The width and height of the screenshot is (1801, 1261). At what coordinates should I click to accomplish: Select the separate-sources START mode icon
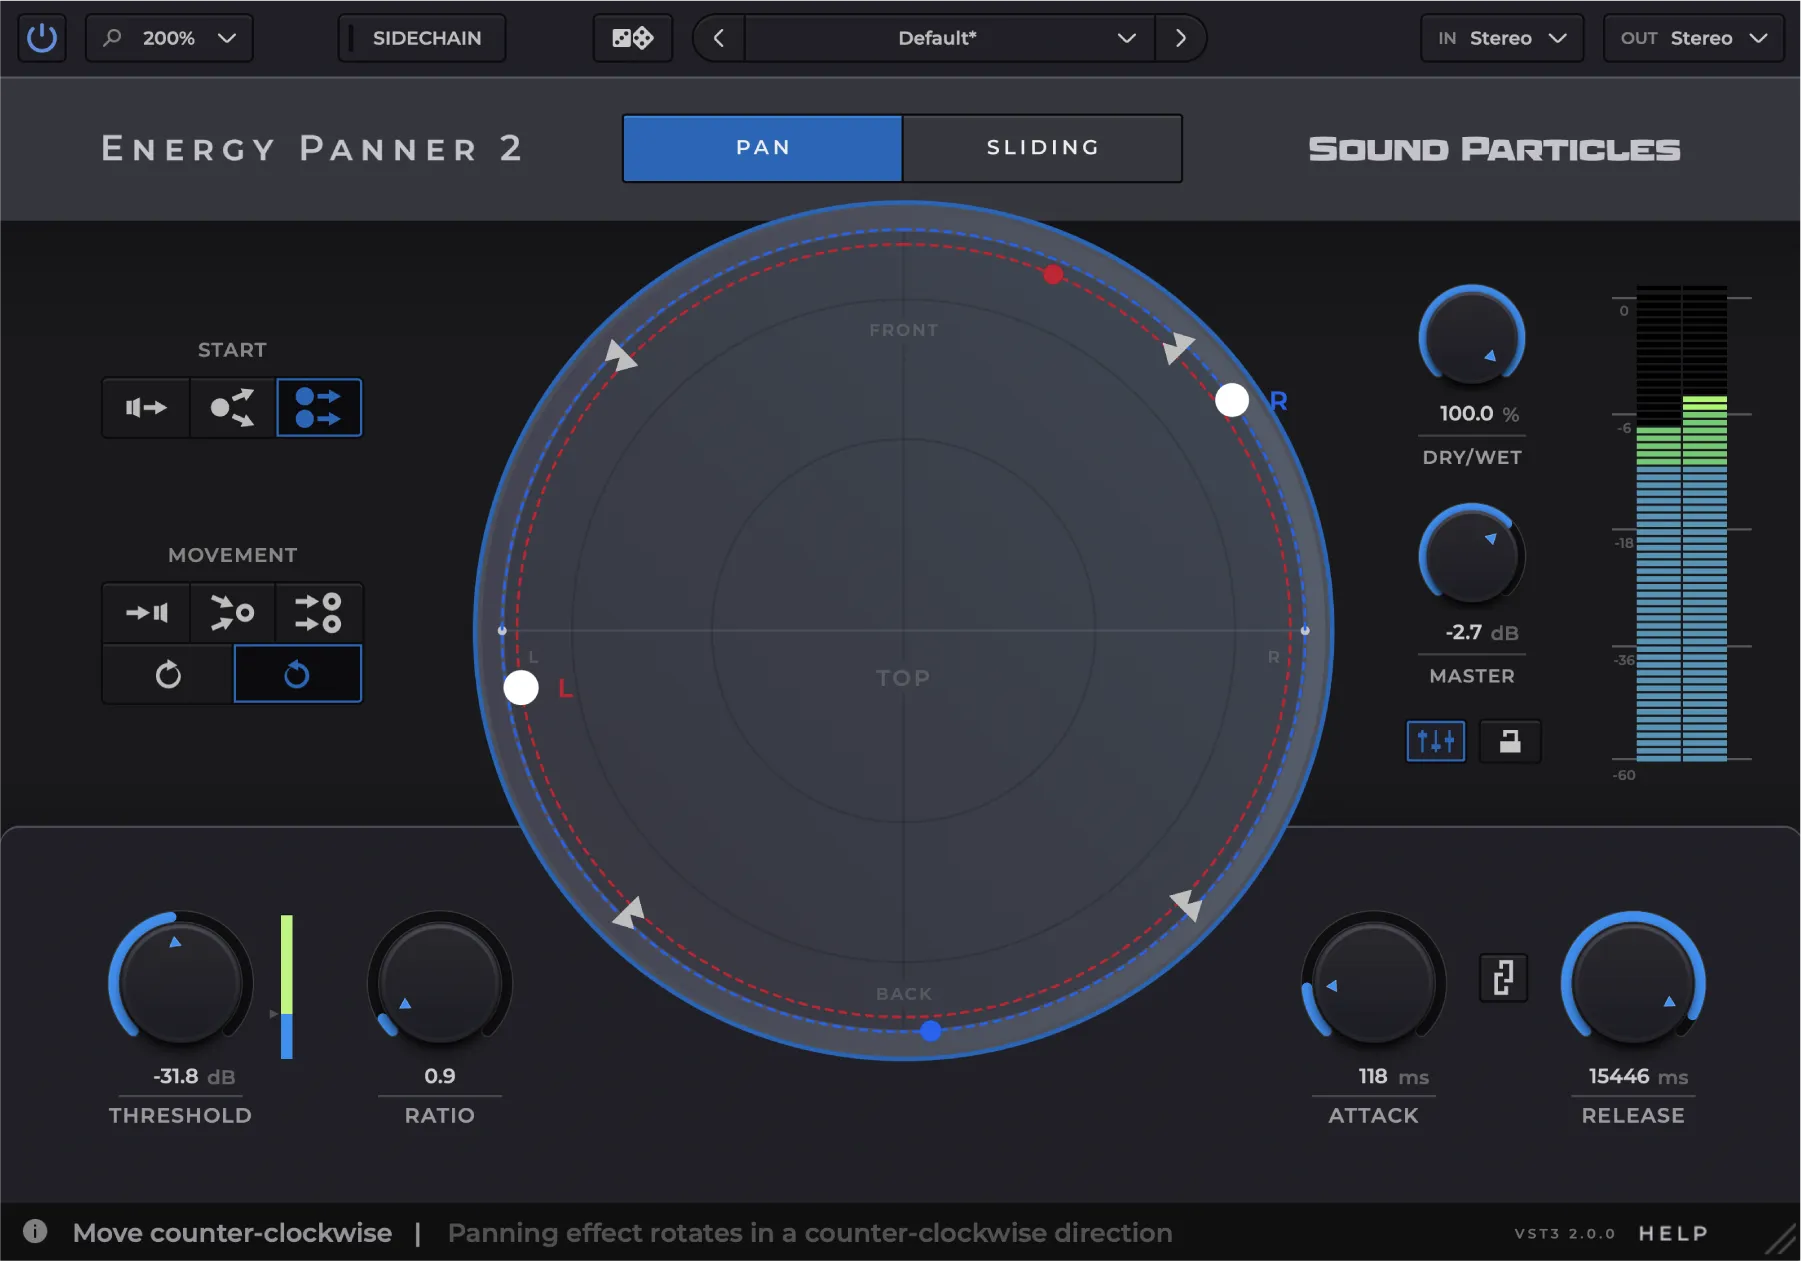pos(319,407)
